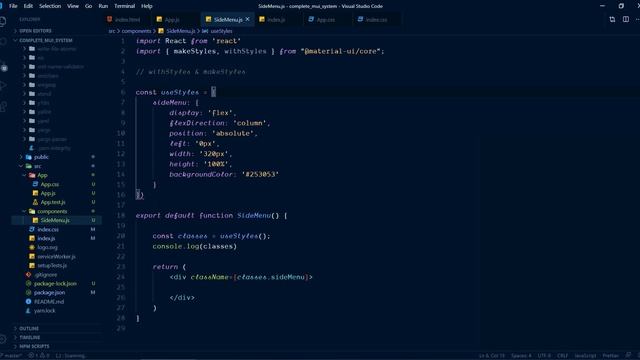
Task: Collapse the App folder chevron
Action: 24,175
